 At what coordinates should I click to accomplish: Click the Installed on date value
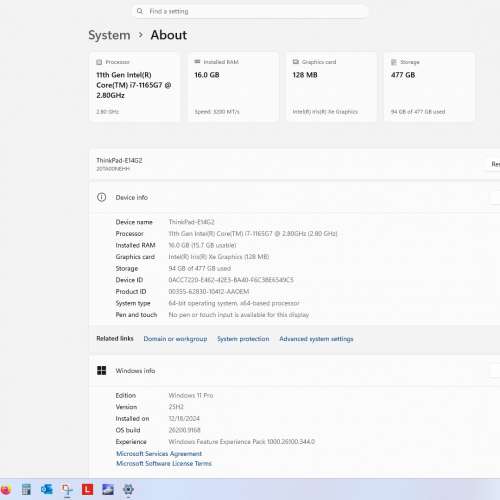pos(184,418)
